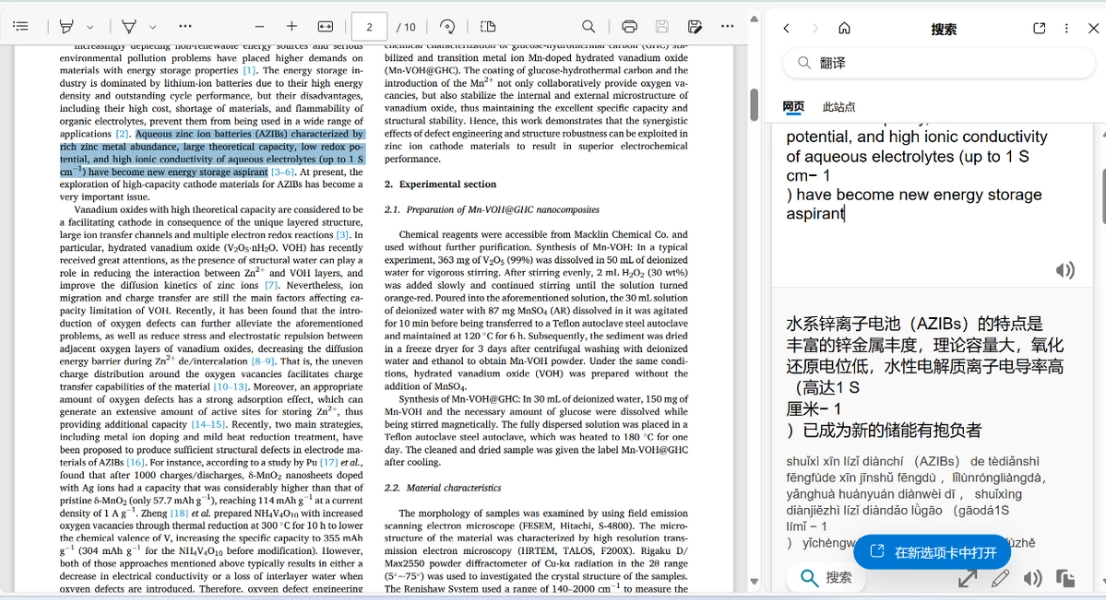
Task: Open citation link [18] in PDF
Action: [x=179, y=513]
